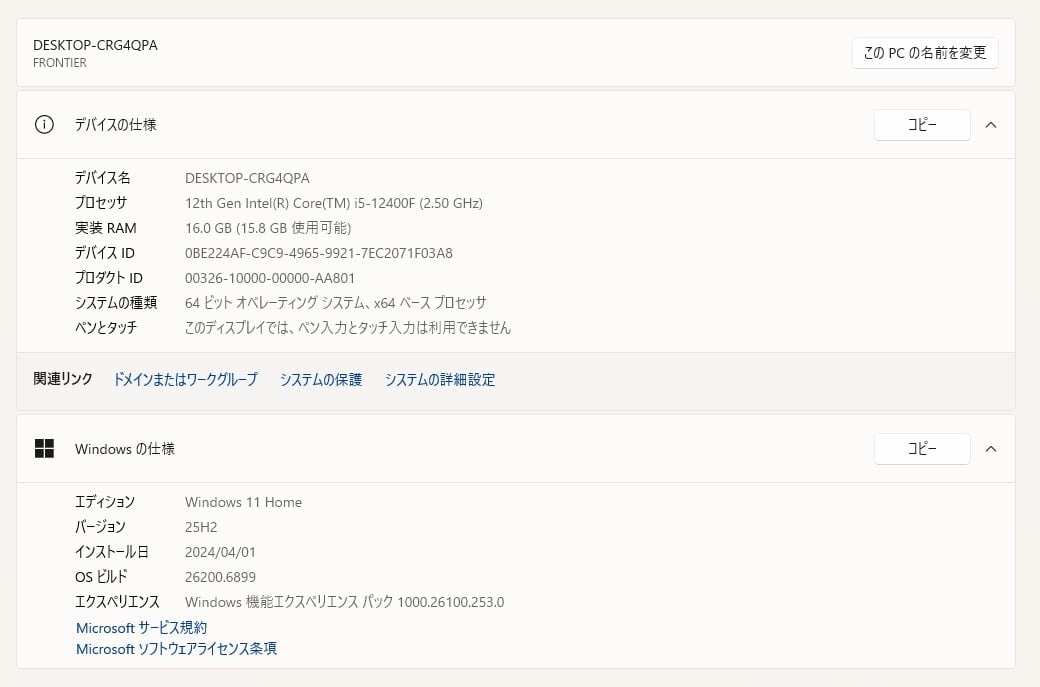This screenshot has width=1040, height=687.
Task: Click the 実装 RAM label
Action: pyautogui.click(x=105, y=228)
